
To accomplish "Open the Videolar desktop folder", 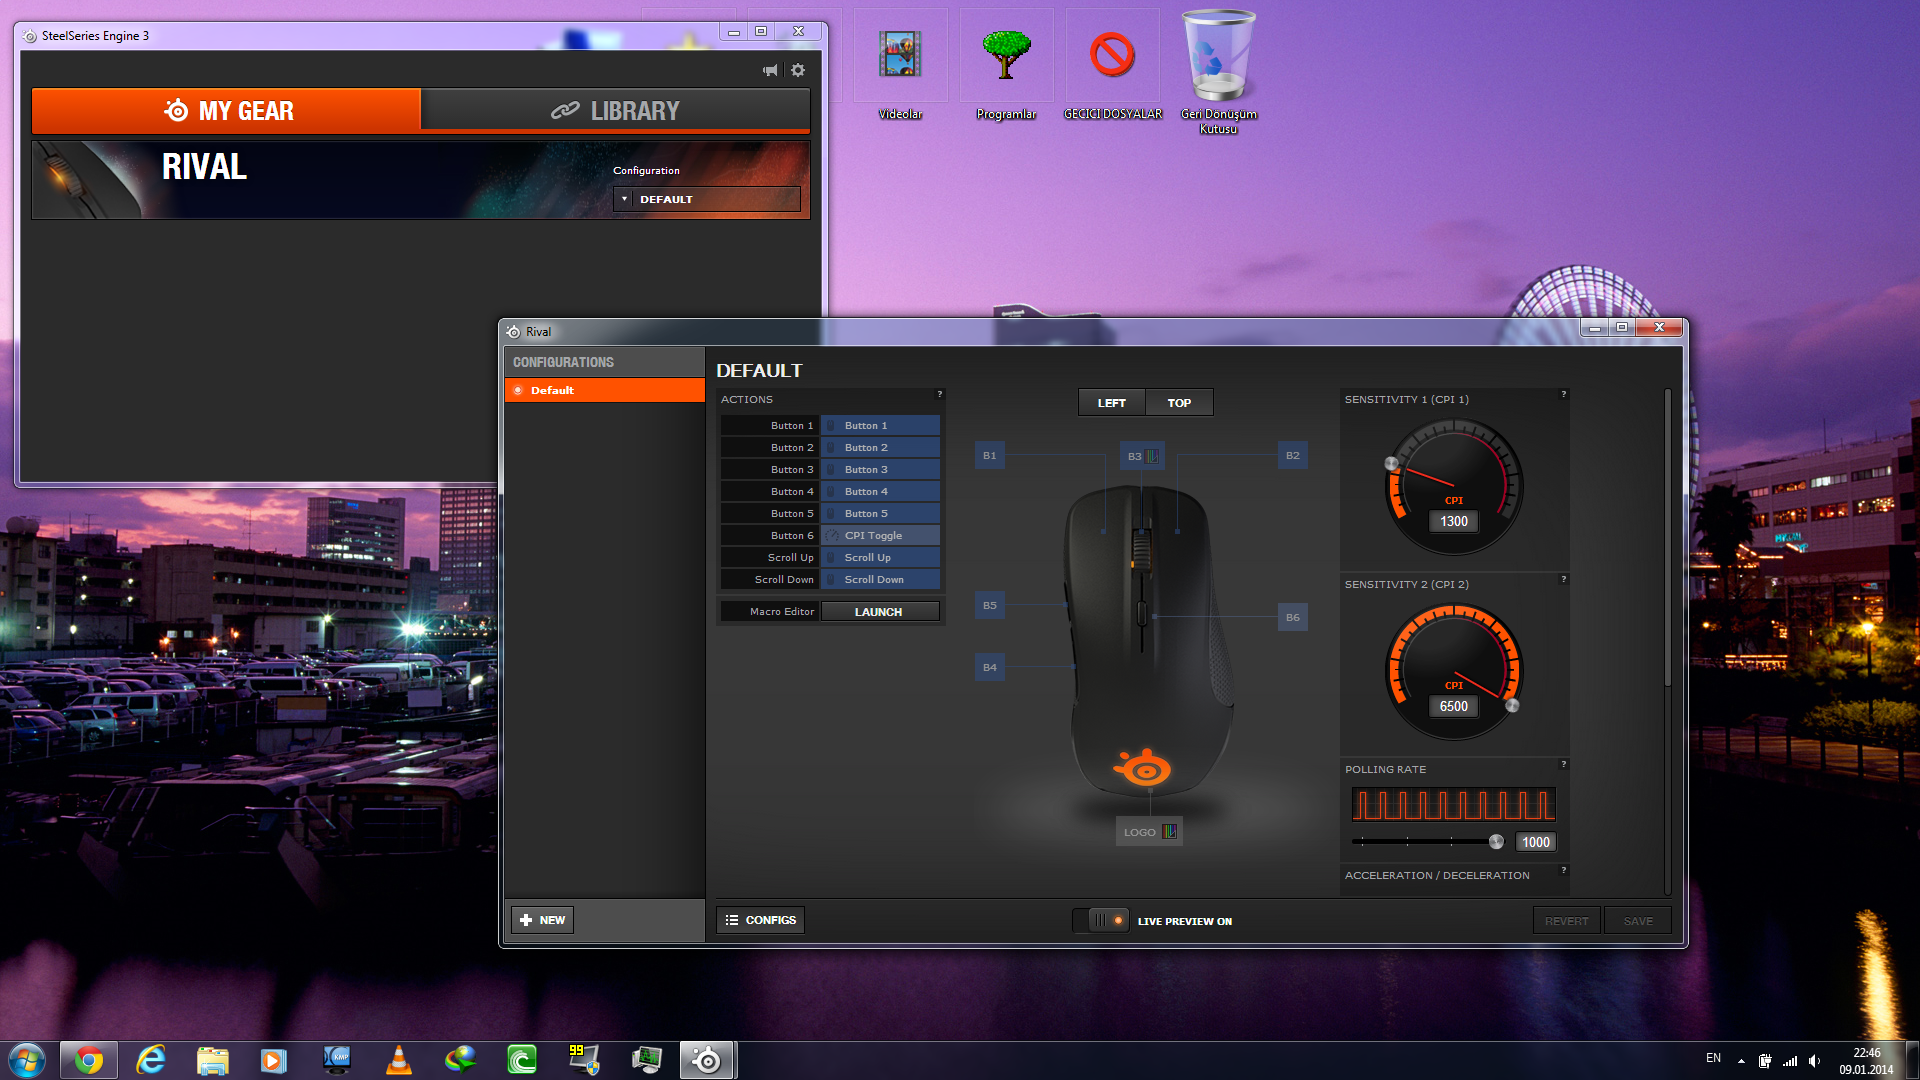I will pyautogui.click(x=900, y=66).
